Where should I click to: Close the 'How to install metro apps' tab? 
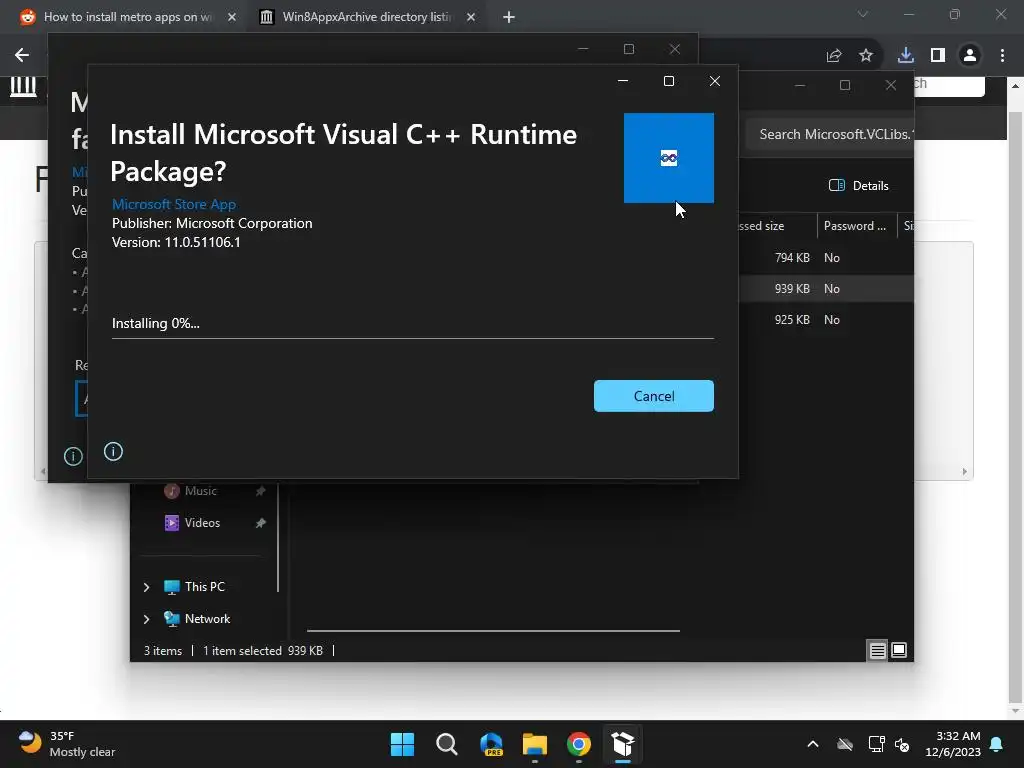pyautogui.click(x=232, y=17)
